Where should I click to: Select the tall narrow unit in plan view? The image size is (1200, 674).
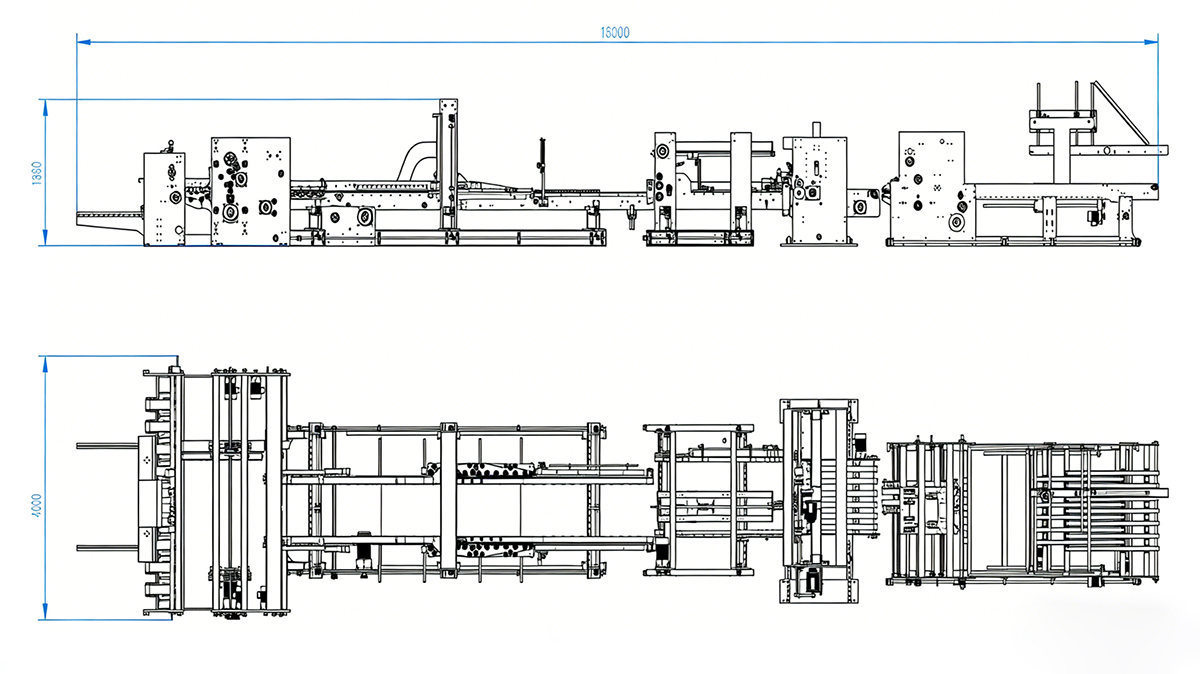818,500
